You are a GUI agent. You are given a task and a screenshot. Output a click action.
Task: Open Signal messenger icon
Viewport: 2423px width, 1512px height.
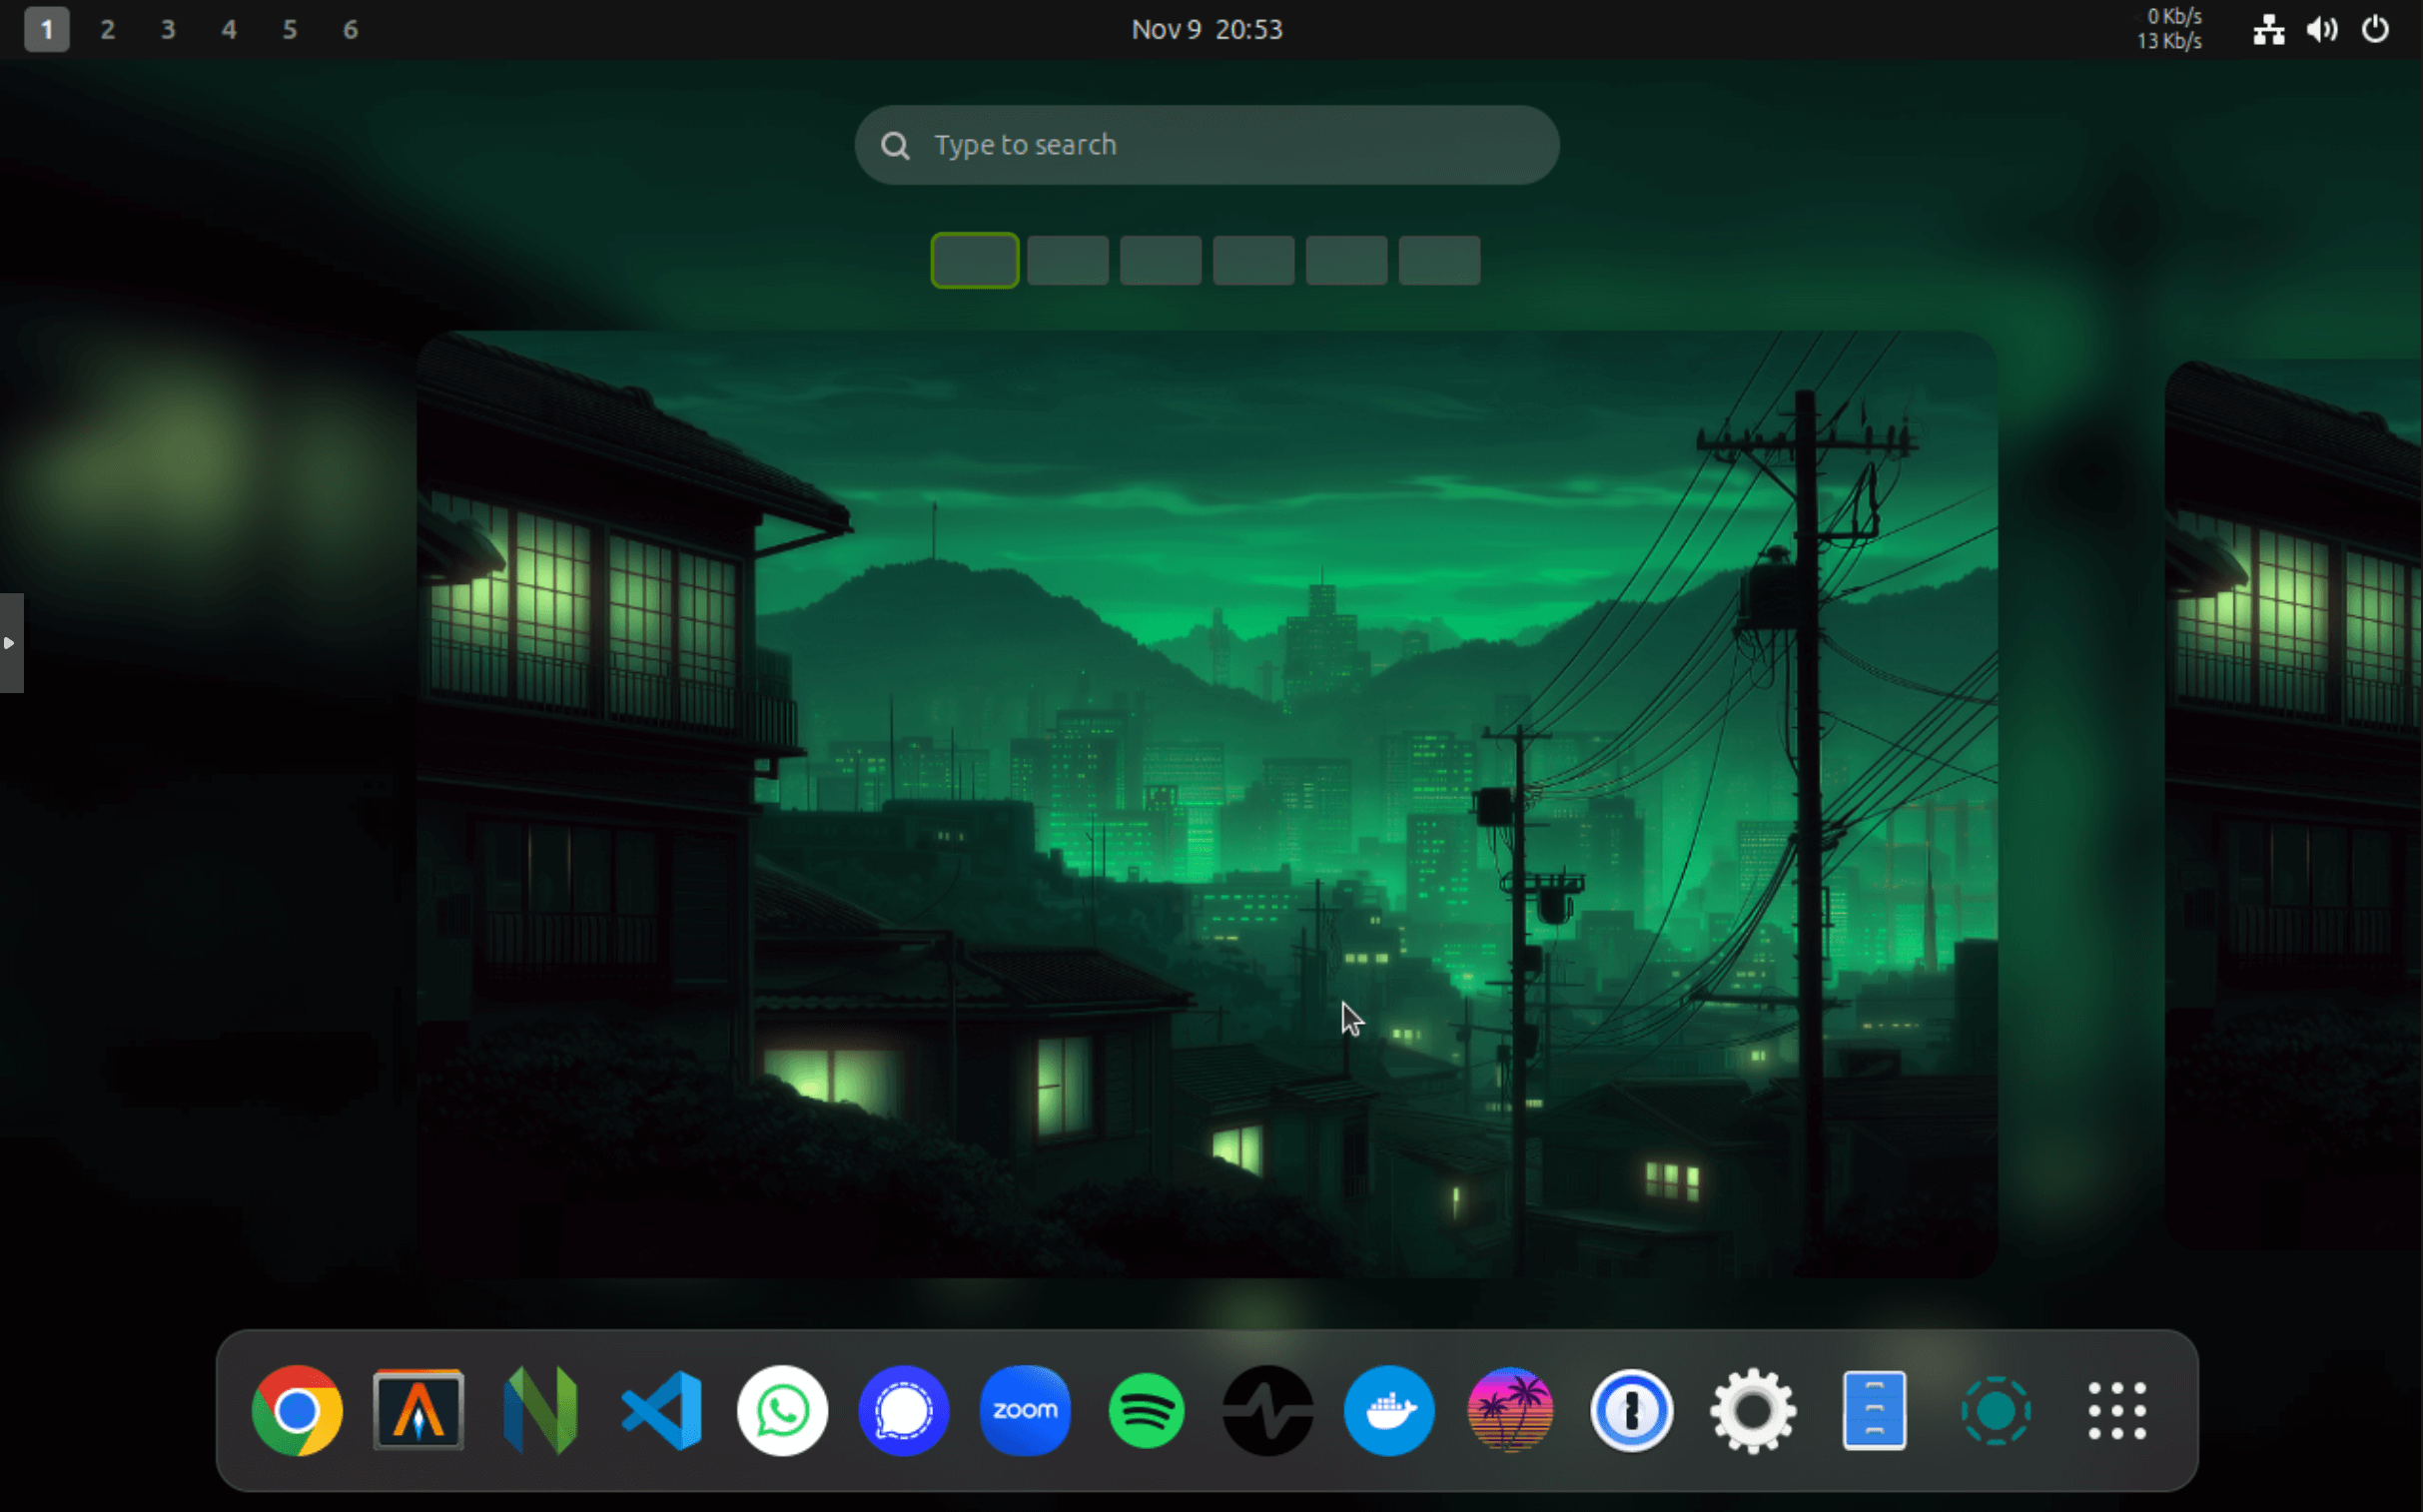(903, 1410)
